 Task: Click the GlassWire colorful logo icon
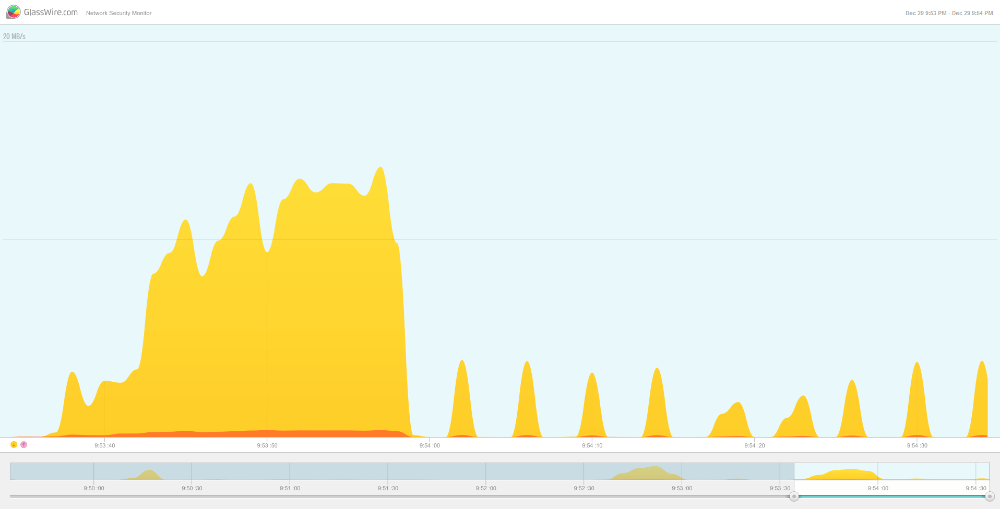[x=13, y=11]
